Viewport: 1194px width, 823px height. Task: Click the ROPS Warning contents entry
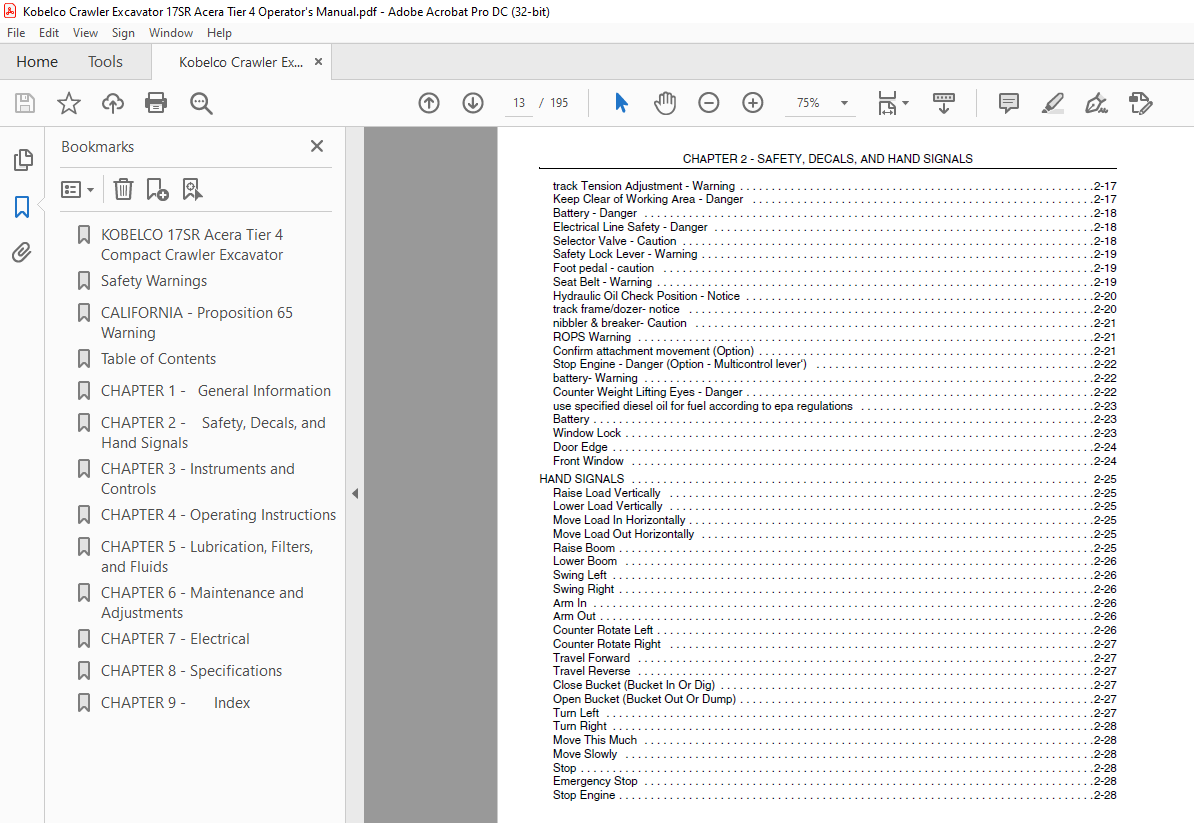592,337
